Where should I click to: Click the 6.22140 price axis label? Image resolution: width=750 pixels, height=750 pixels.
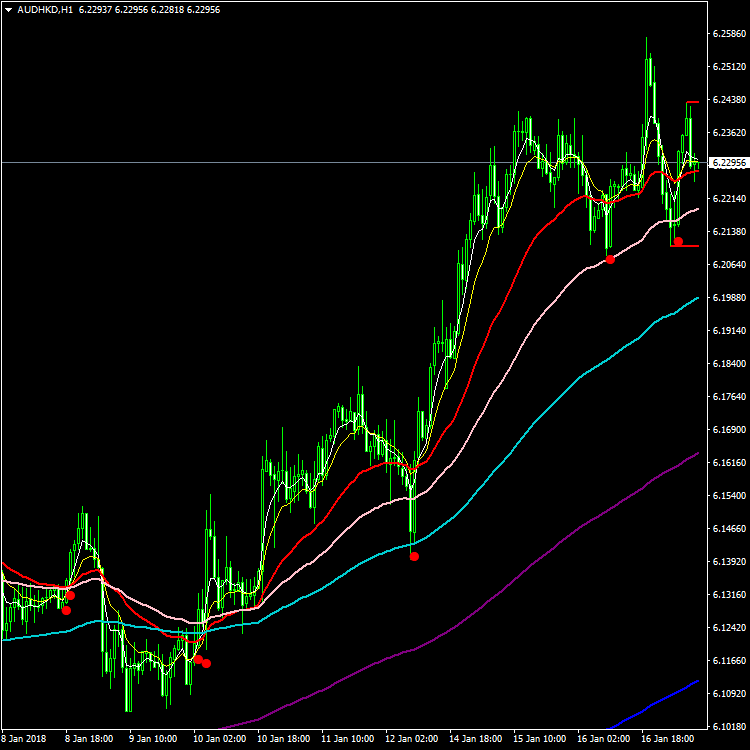729,199
